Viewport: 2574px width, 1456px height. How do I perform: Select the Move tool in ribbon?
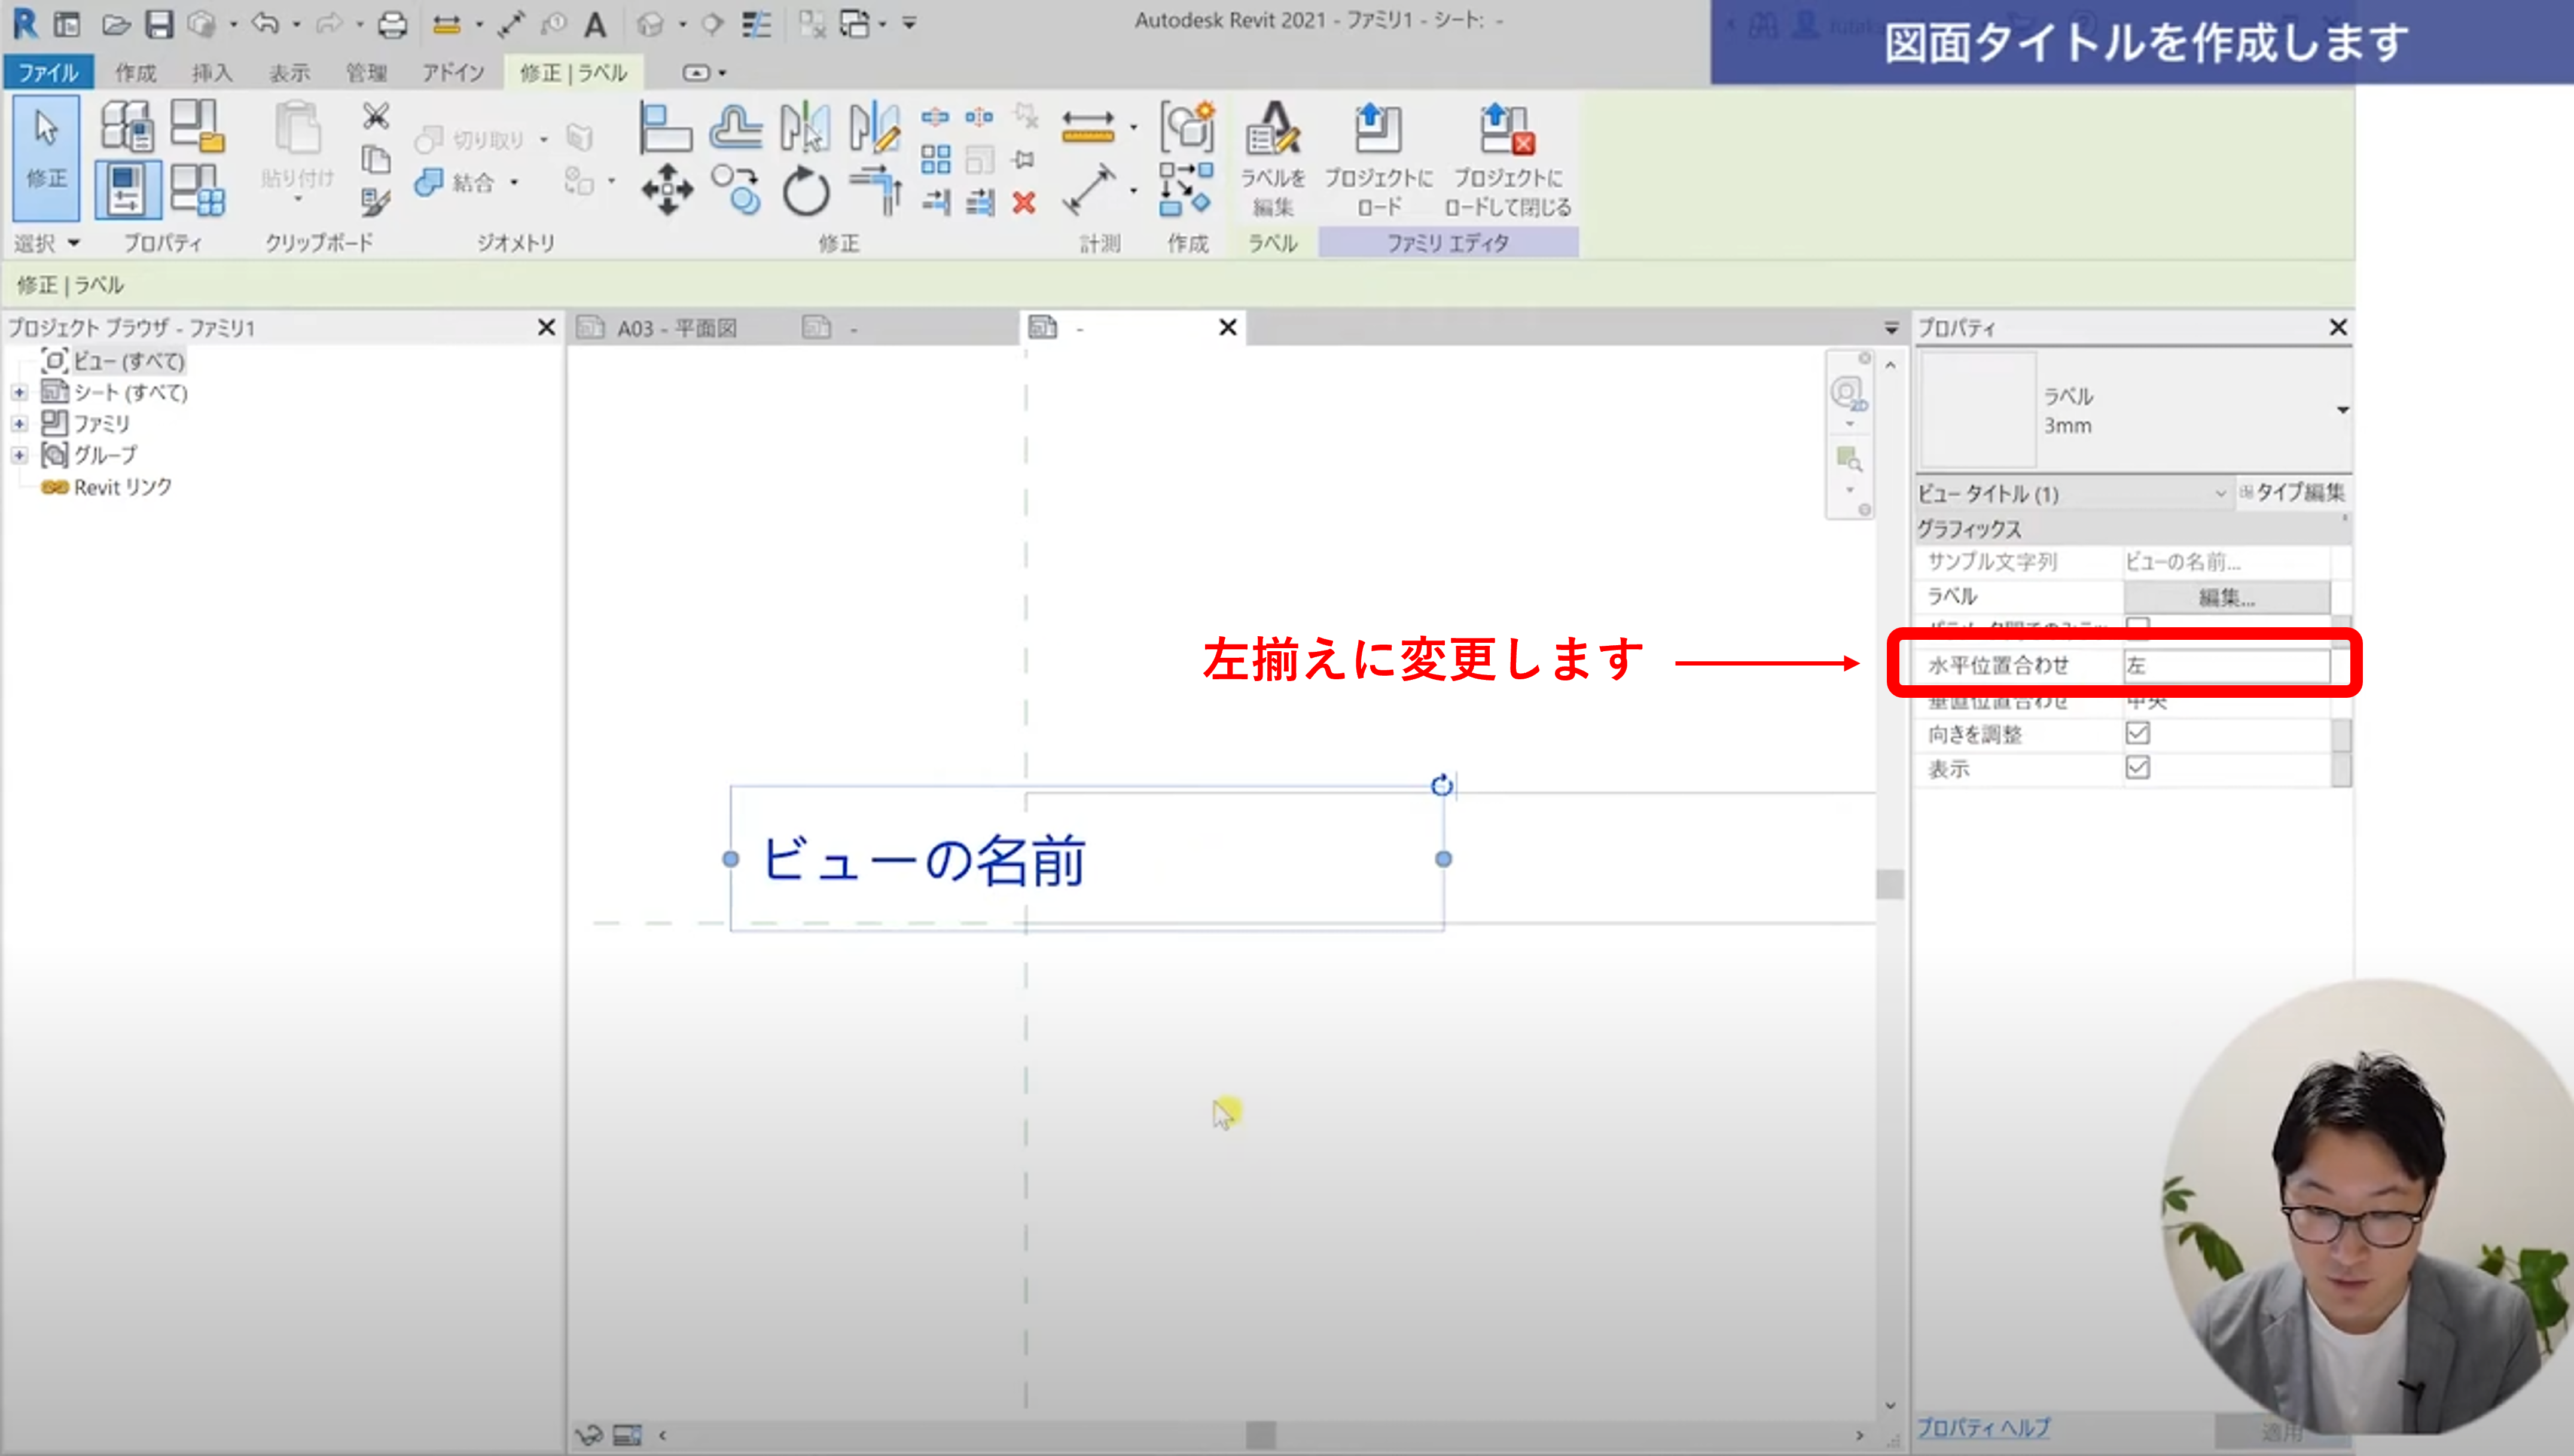tap(667, 190)
